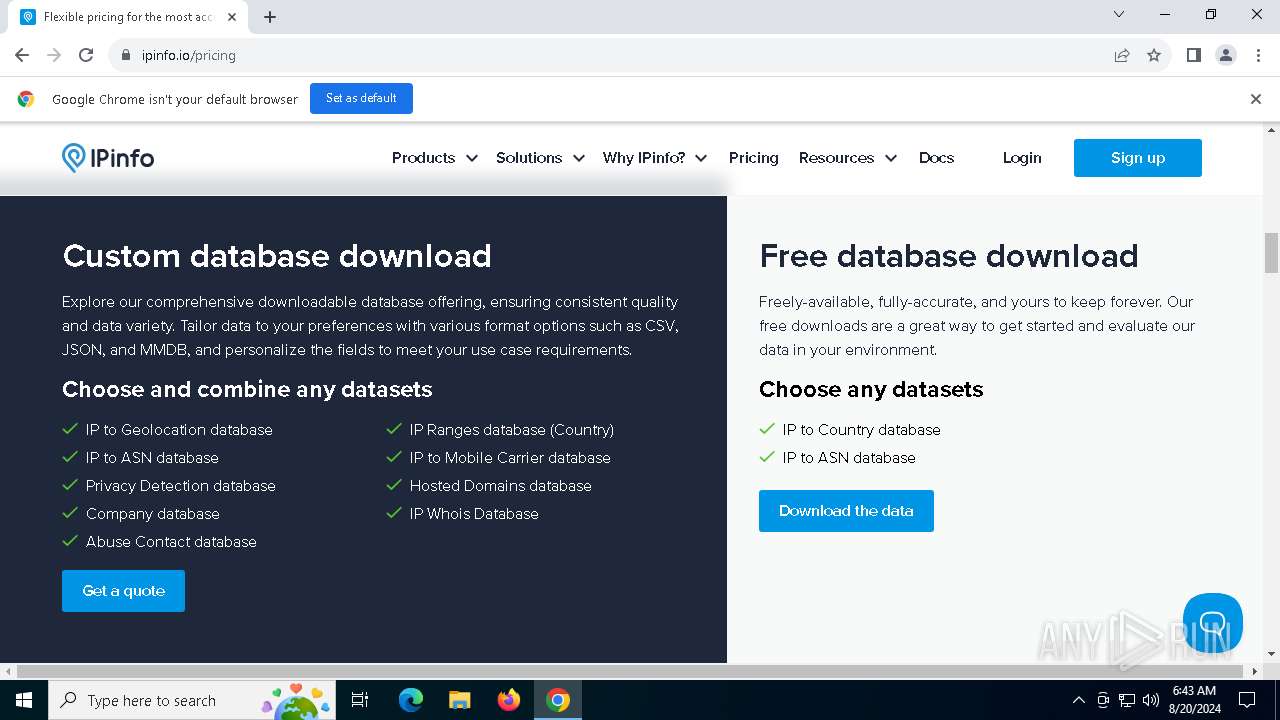Expand the Solutions menu
Viewport: 1280px width, 720px height.
(x=540, y=158)
